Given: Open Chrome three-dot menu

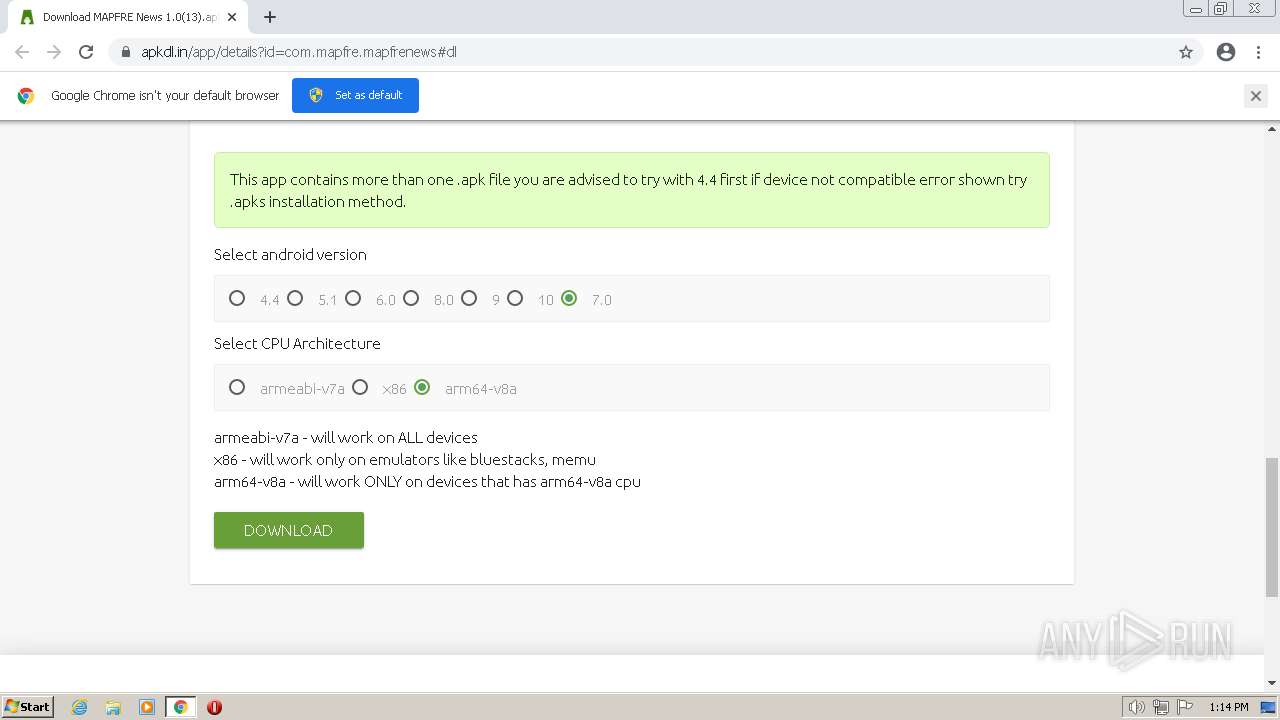Looking at the screenshot, I should (x=1258, y=52).
